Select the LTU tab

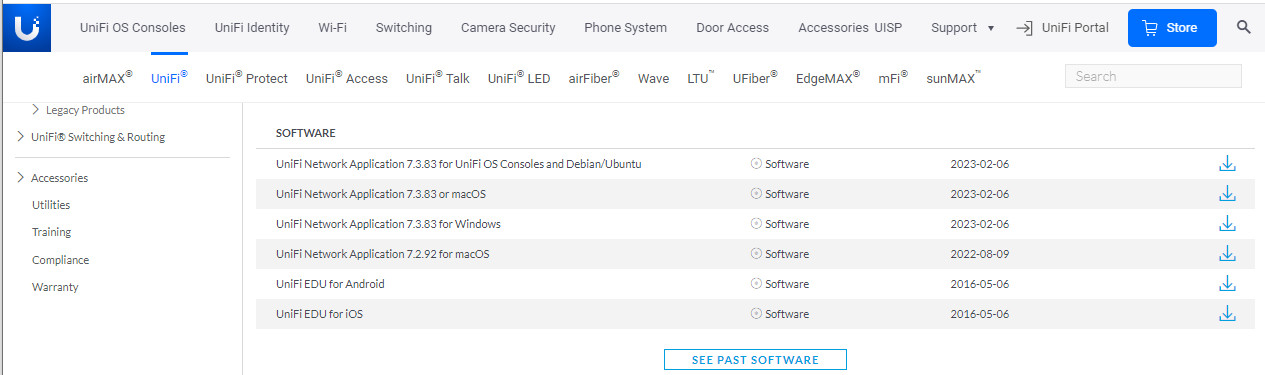[x=700, y=77]
